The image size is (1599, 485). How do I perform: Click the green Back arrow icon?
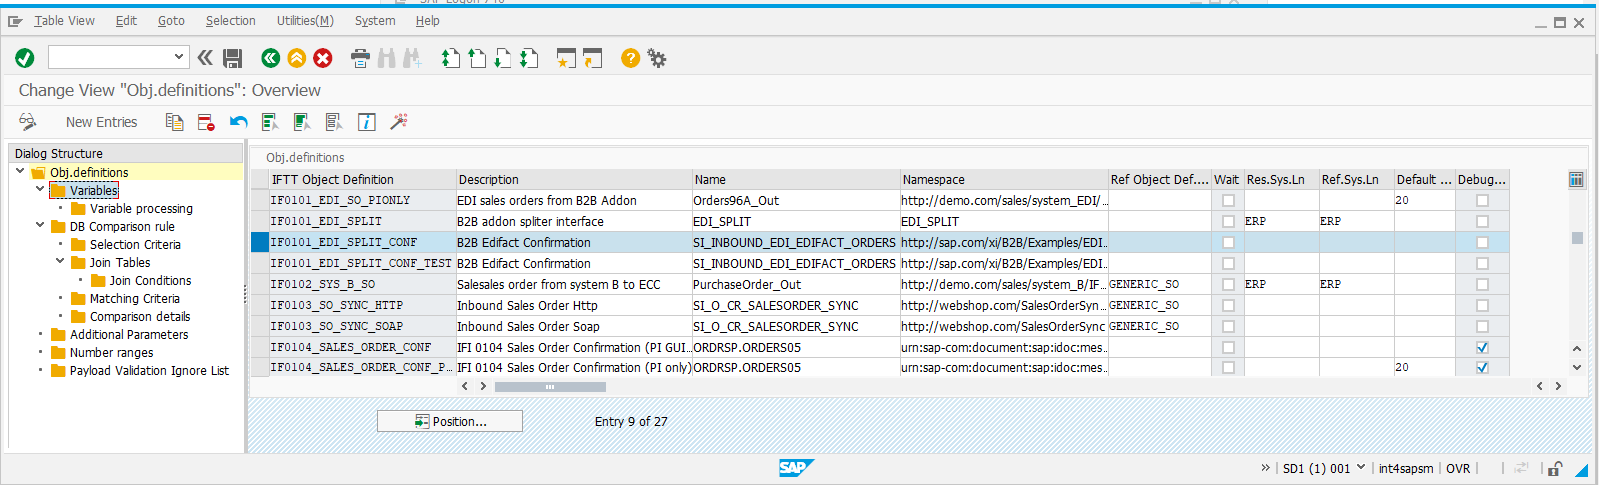click(270, 58)
